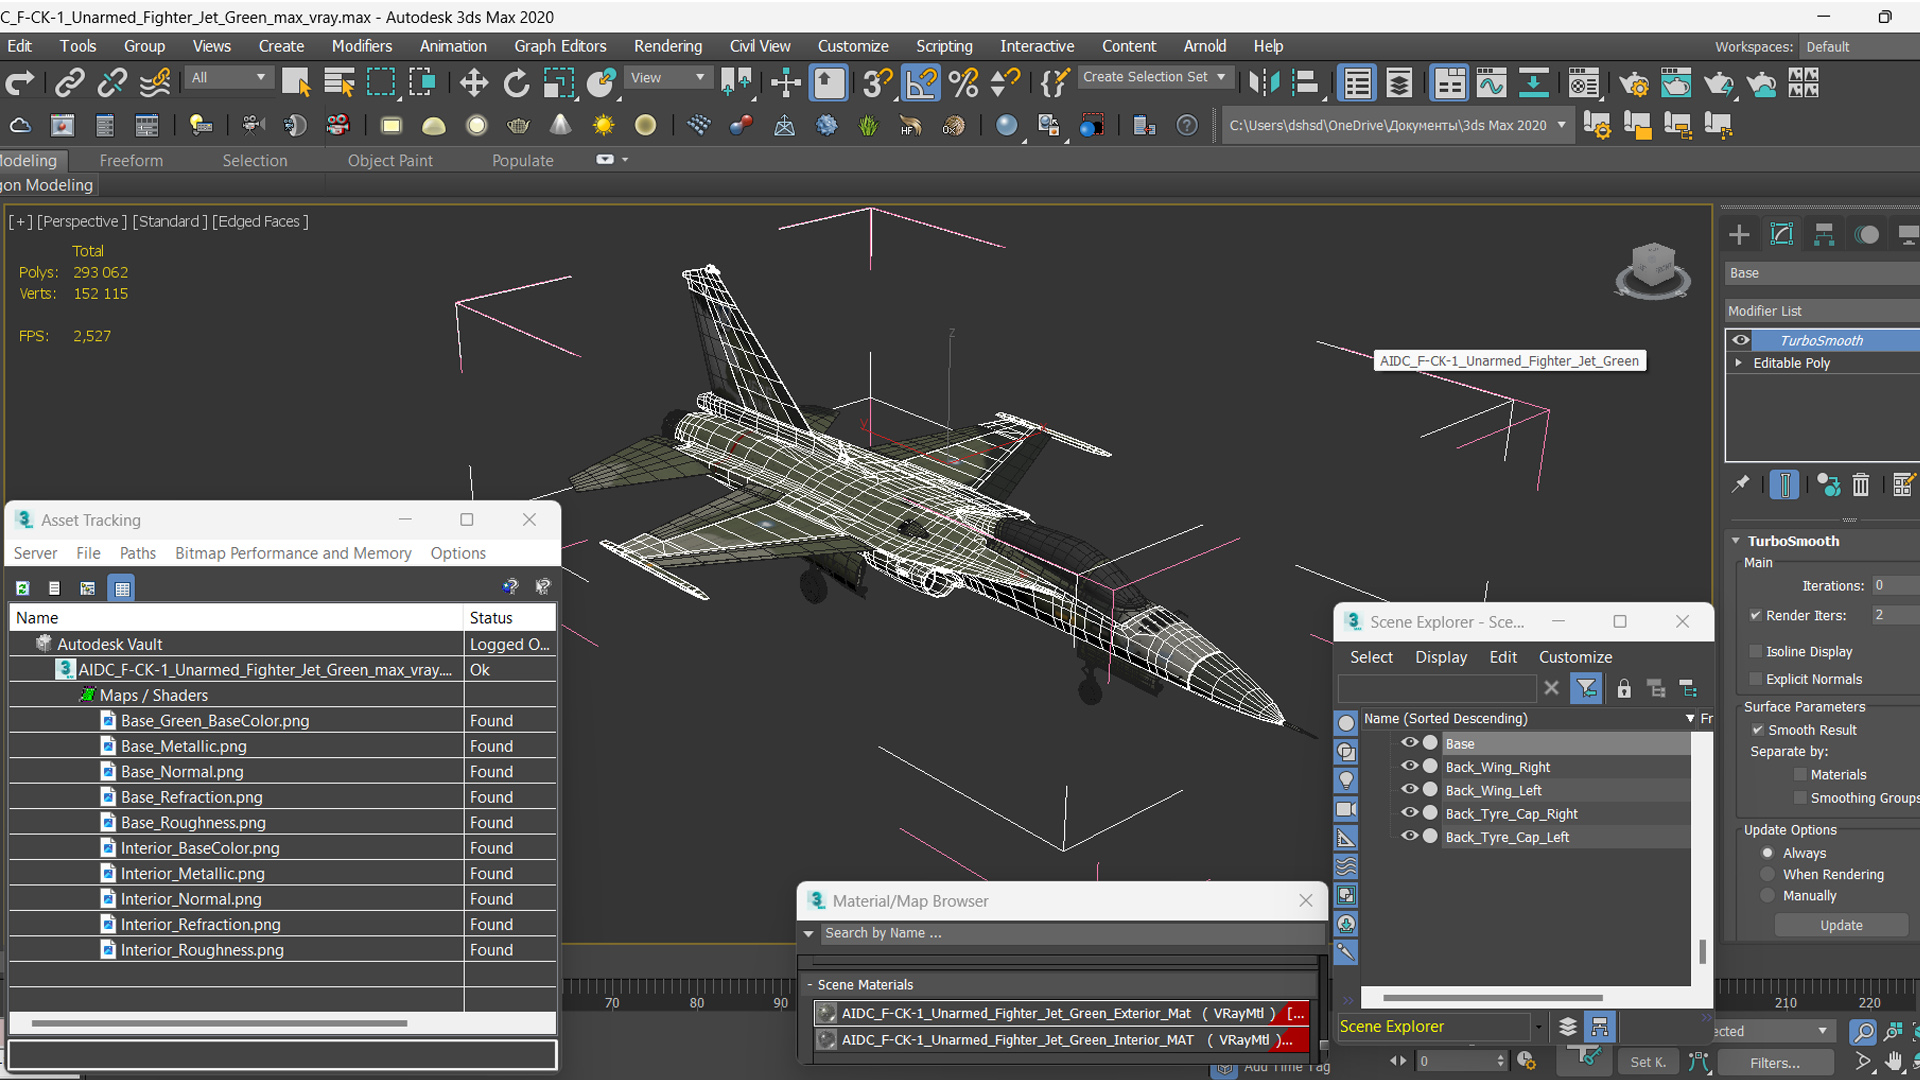The image size is (1920, 1080).
Task: Open Bitmap Performance and Memory menu
Action: 293,553
